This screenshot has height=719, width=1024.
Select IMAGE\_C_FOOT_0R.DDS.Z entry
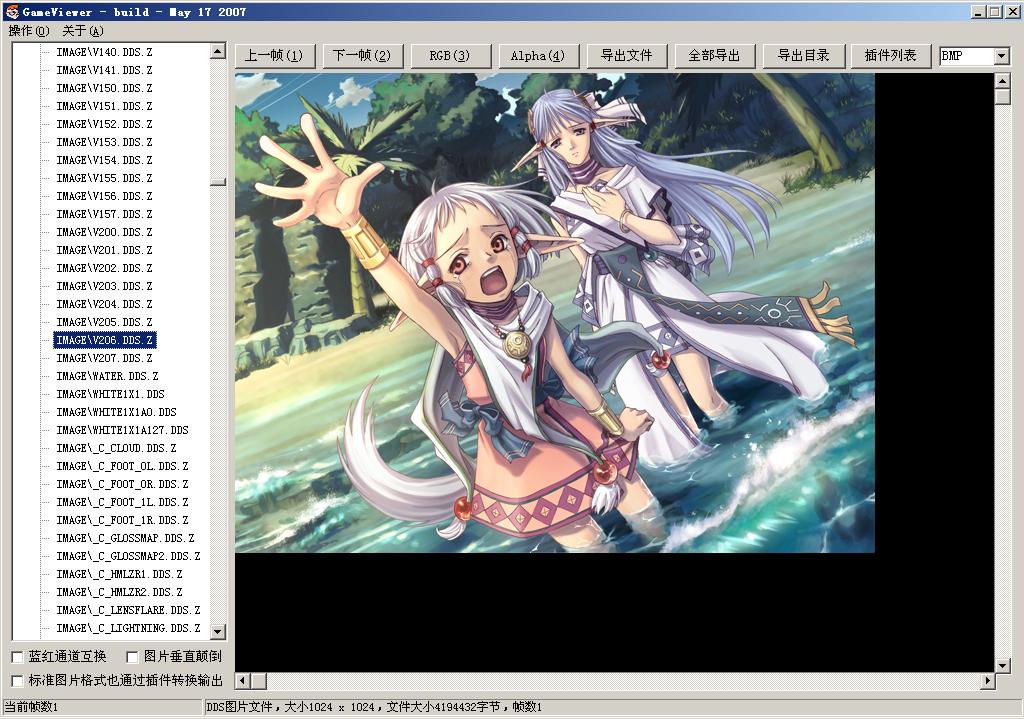pos(122,485)
